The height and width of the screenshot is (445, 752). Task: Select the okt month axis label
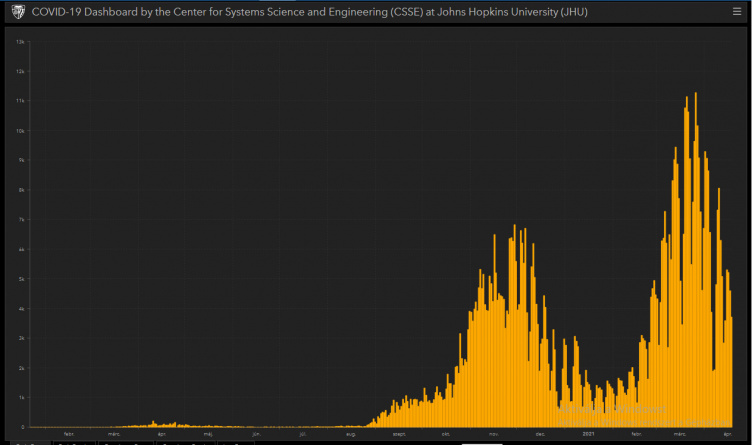446,434
